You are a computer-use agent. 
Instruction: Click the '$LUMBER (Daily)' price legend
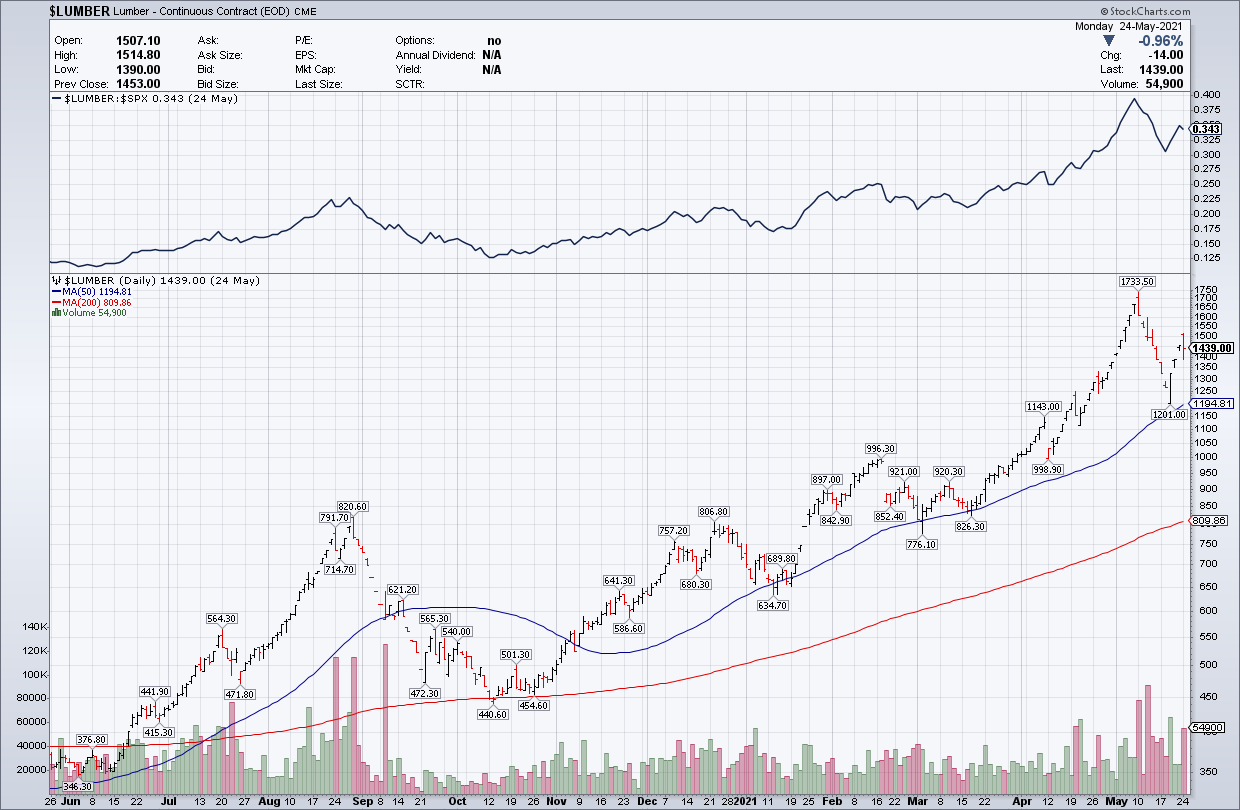point(155,281)
